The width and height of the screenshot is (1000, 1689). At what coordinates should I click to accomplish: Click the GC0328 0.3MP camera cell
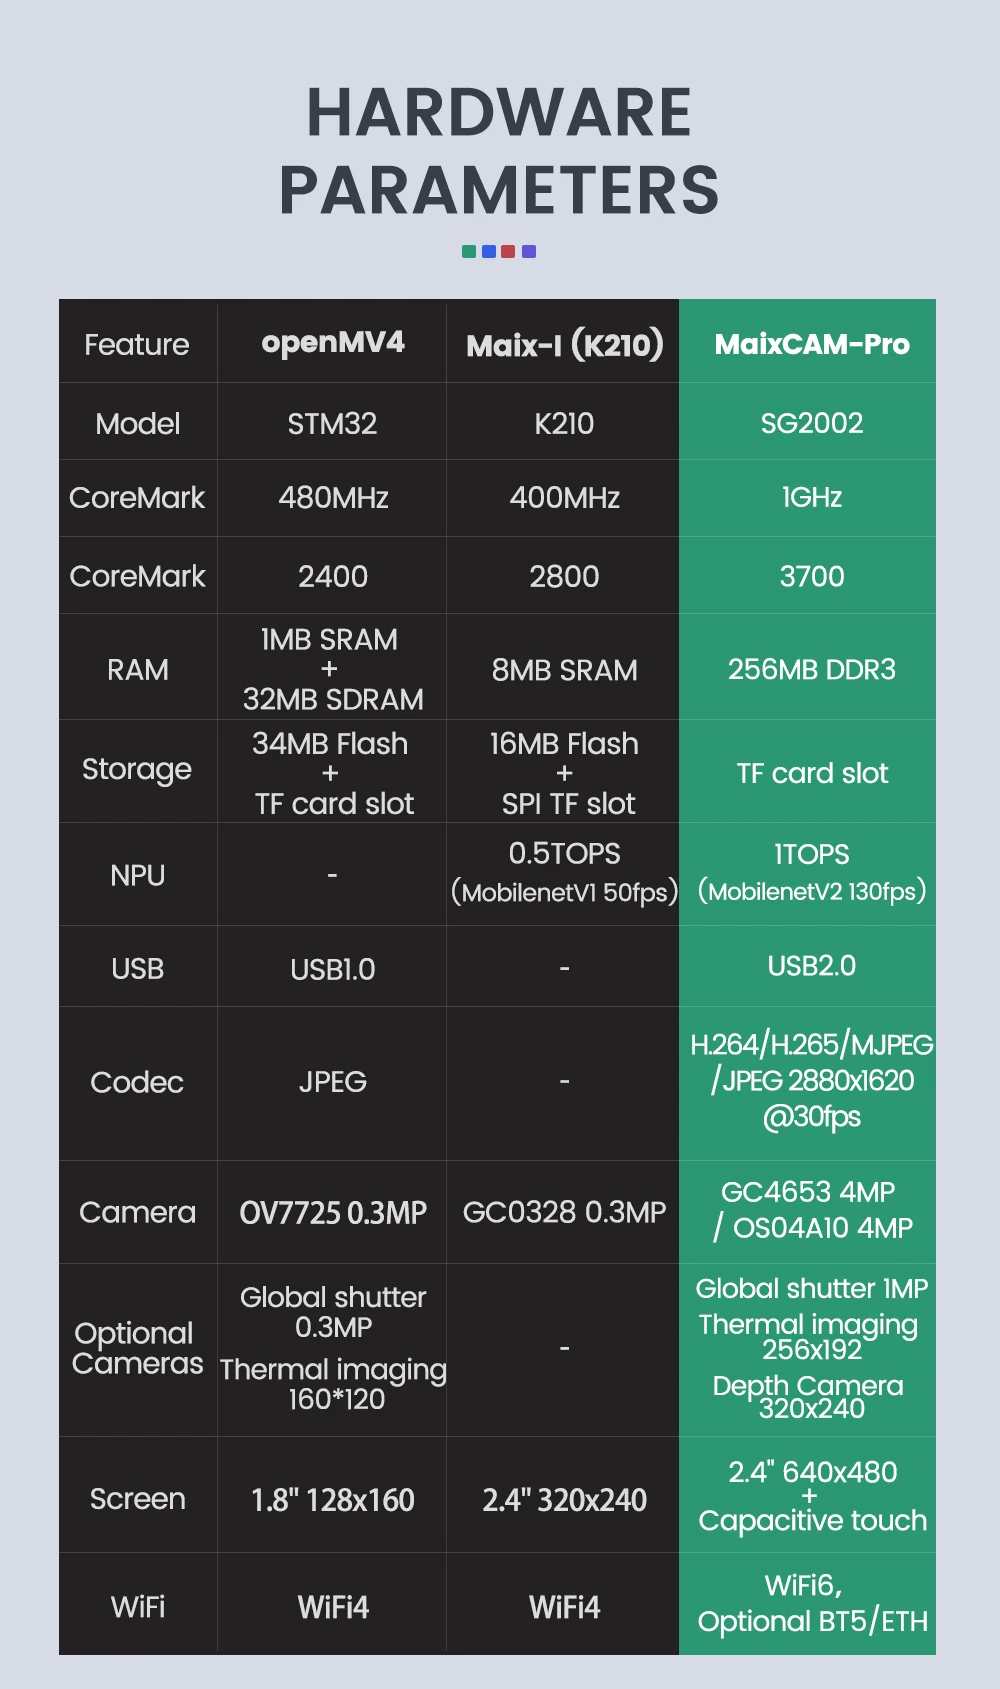[x=565, y=1213]
